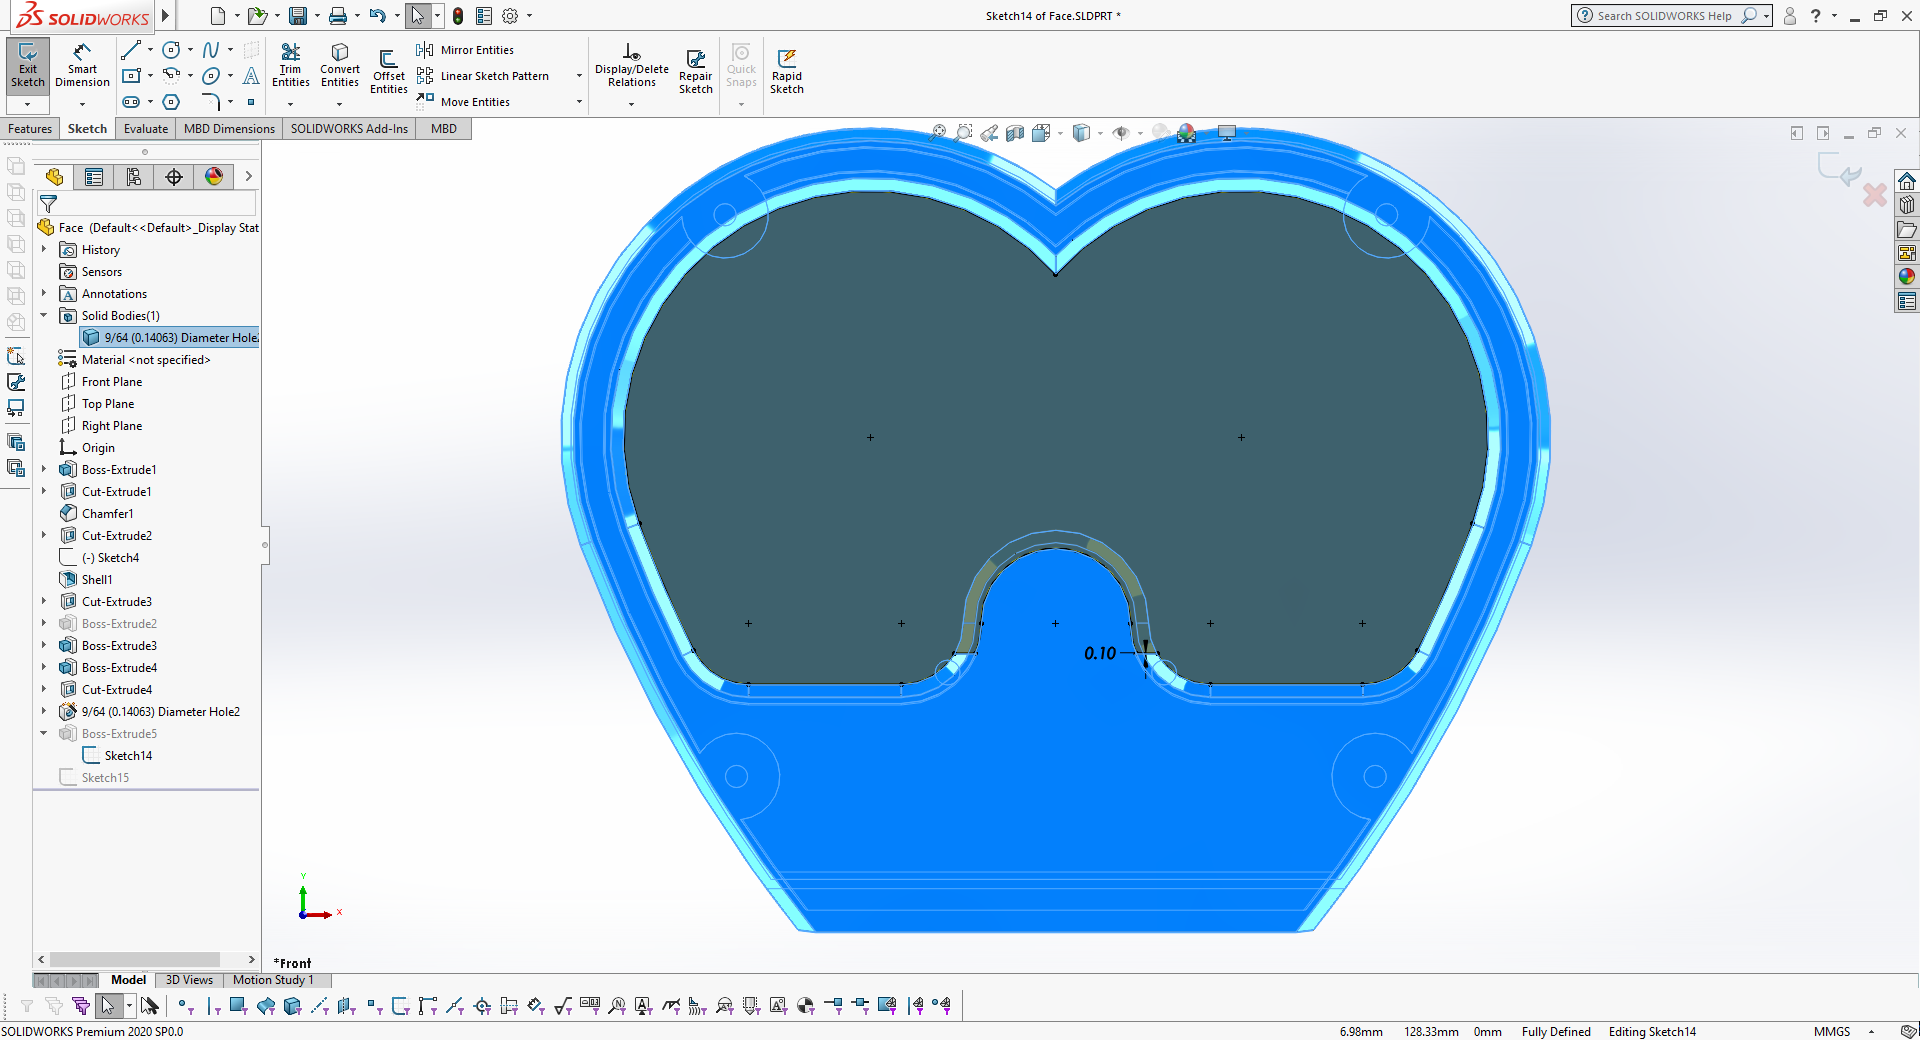Select the Smart Dimension tool
Image resolution: width=1920 pixels, height=1040 pixels.
[x=82, y=66]
